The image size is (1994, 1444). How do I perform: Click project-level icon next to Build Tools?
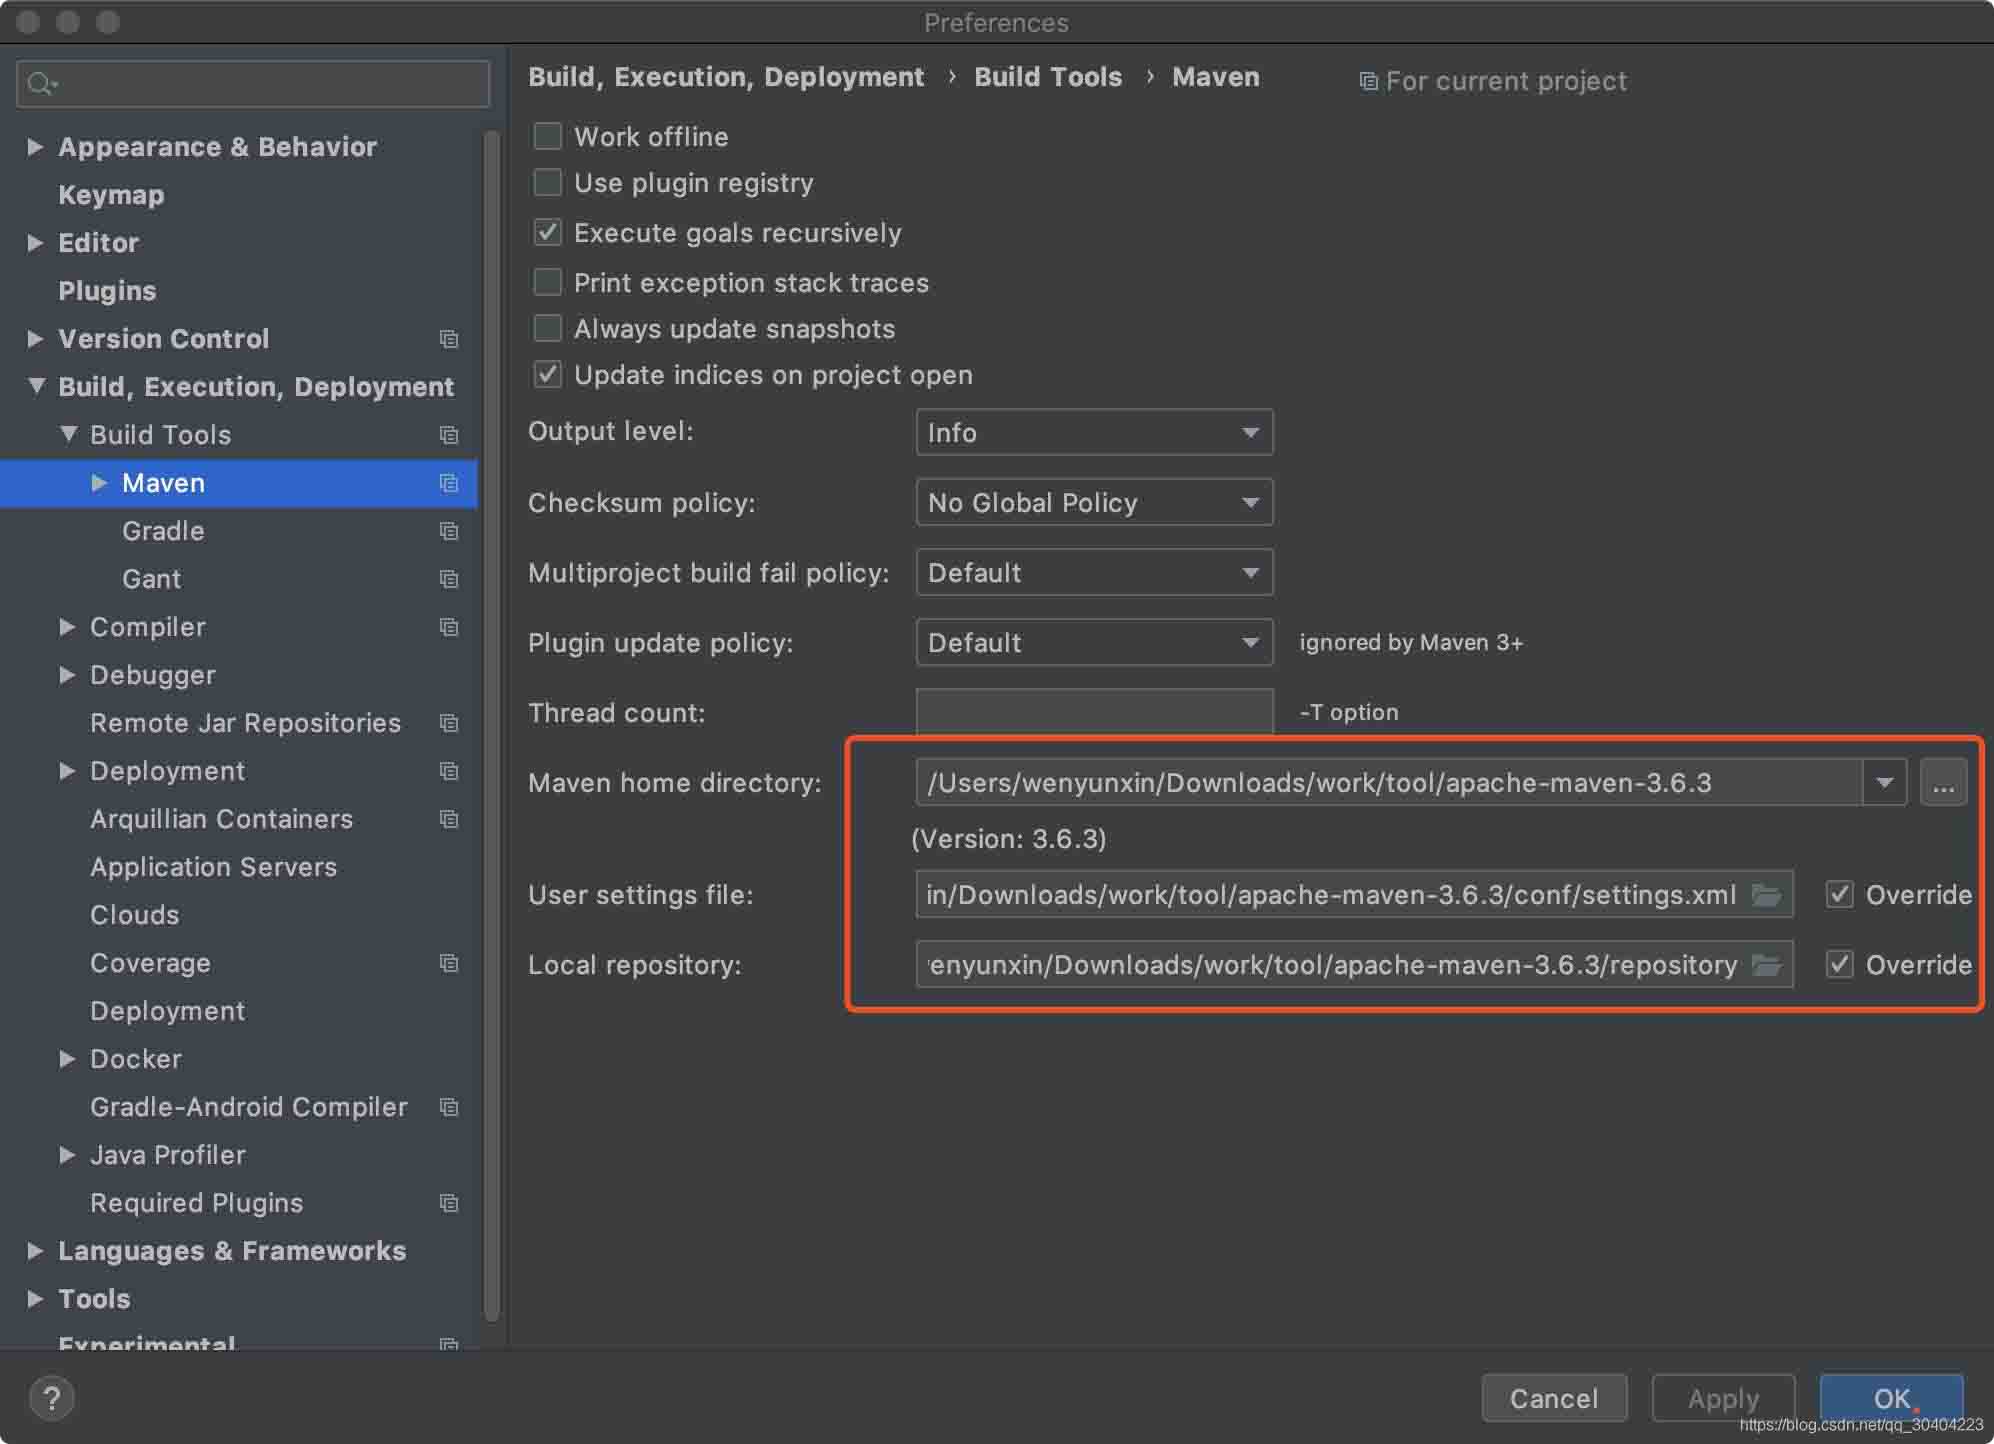(449, 435)
